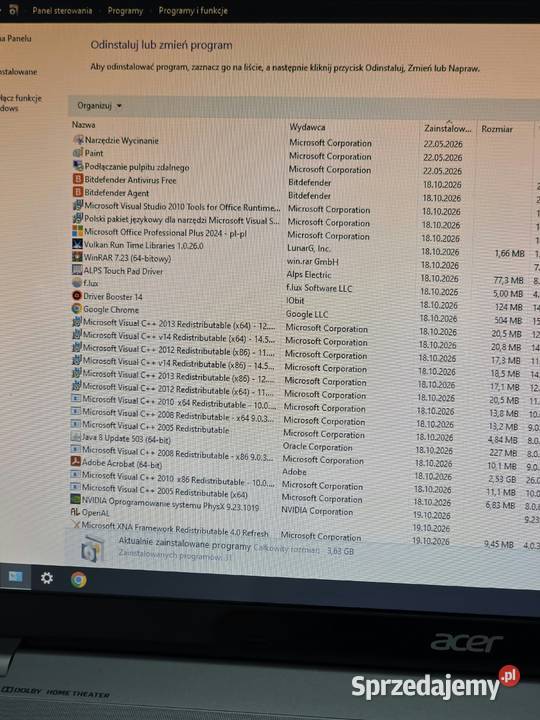The image size is (540, 720).
Task: Click the Narzędzie Wycinanie program icon
Action: pyautogui.click(x=79, y=140)
